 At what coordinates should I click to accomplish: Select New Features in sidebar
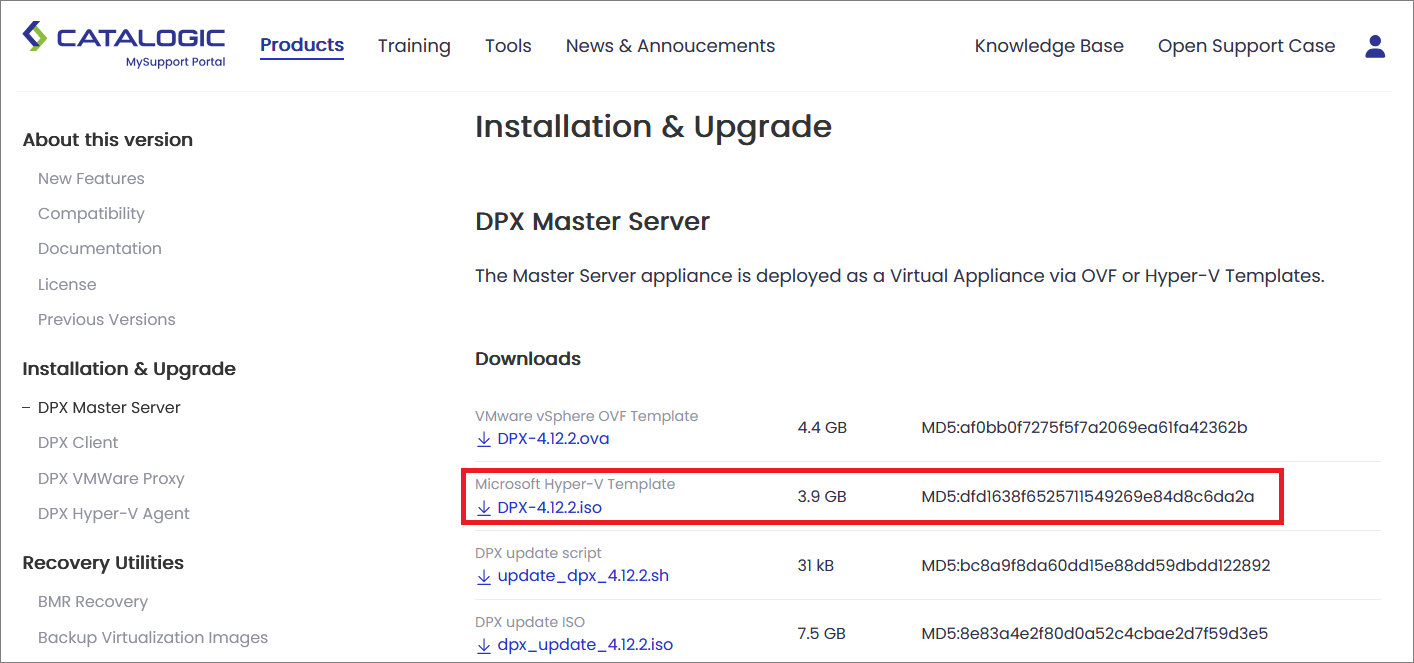91,179
